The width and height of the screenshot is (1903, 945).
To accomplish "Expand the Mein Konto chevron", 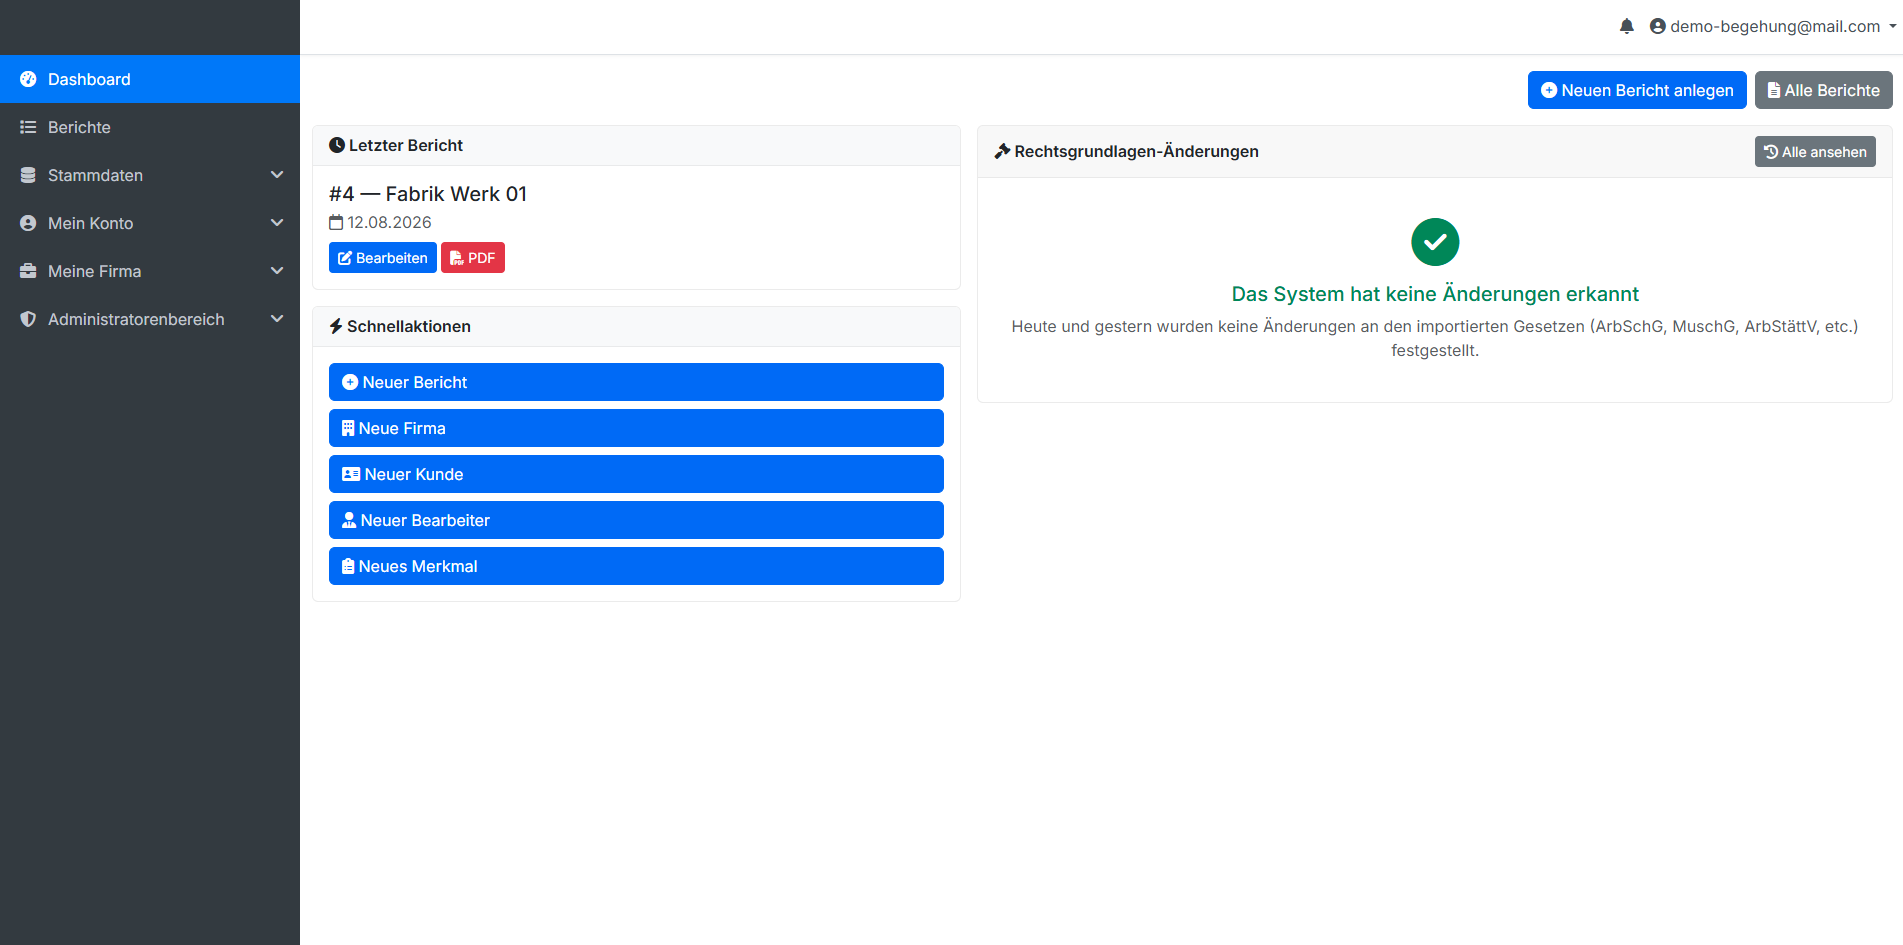I will pos(277,223).
